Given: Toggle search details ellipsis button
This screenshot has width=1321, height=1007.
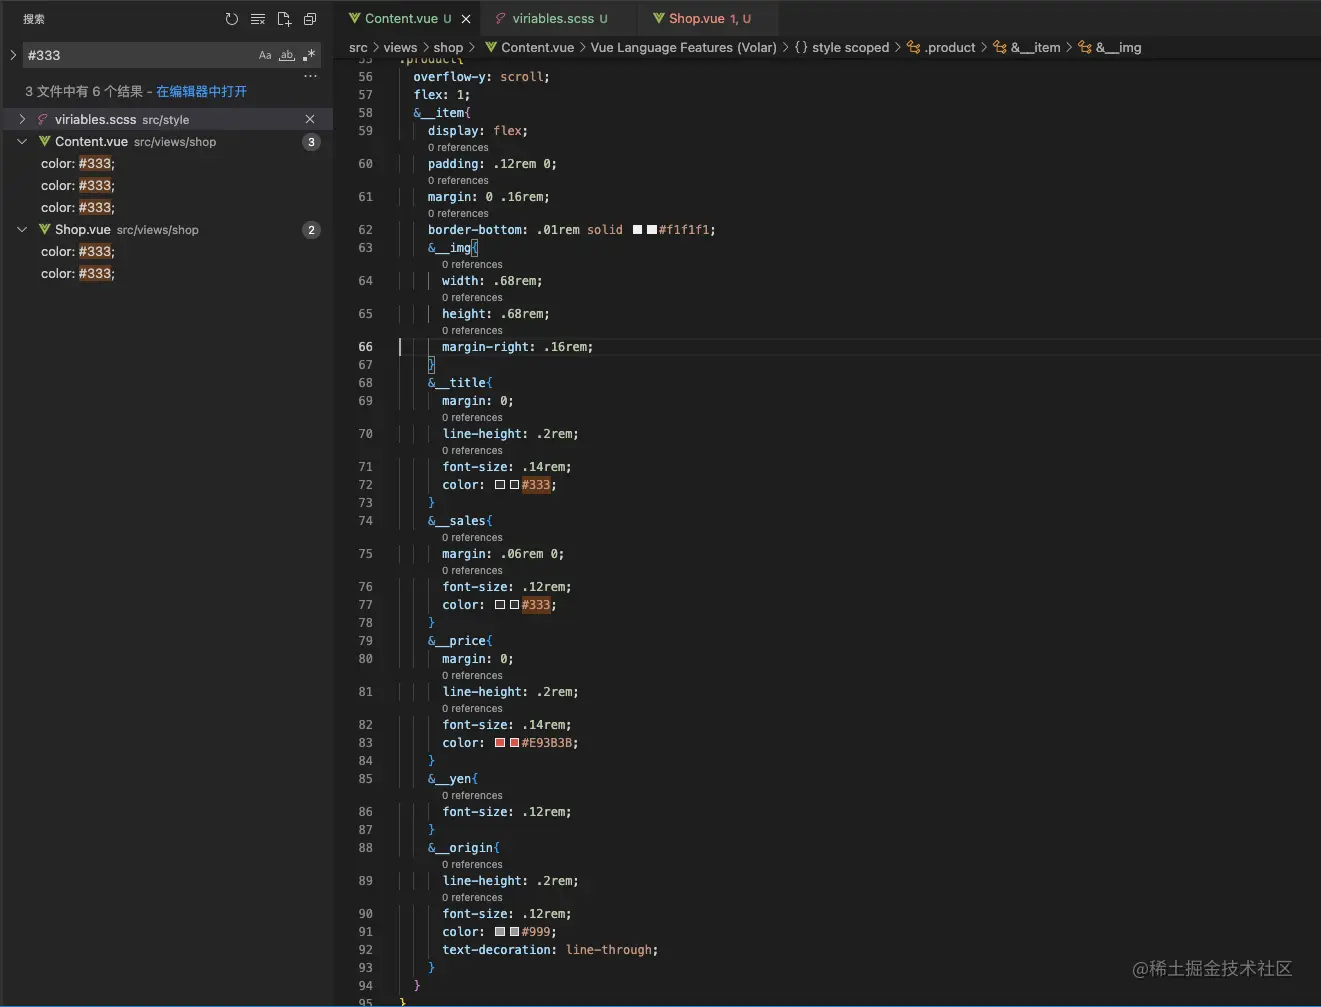Looking at the screenshot, I should 310,76.
